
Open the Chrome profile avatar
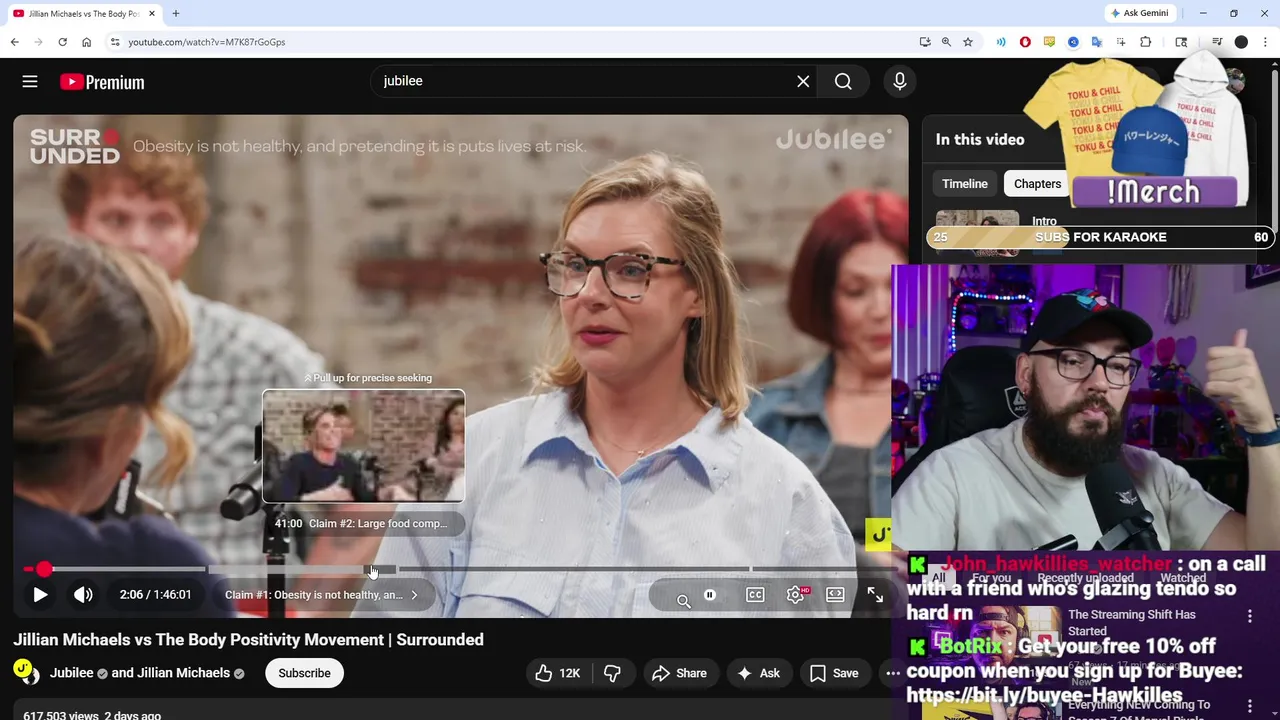tap(1241, 42)
